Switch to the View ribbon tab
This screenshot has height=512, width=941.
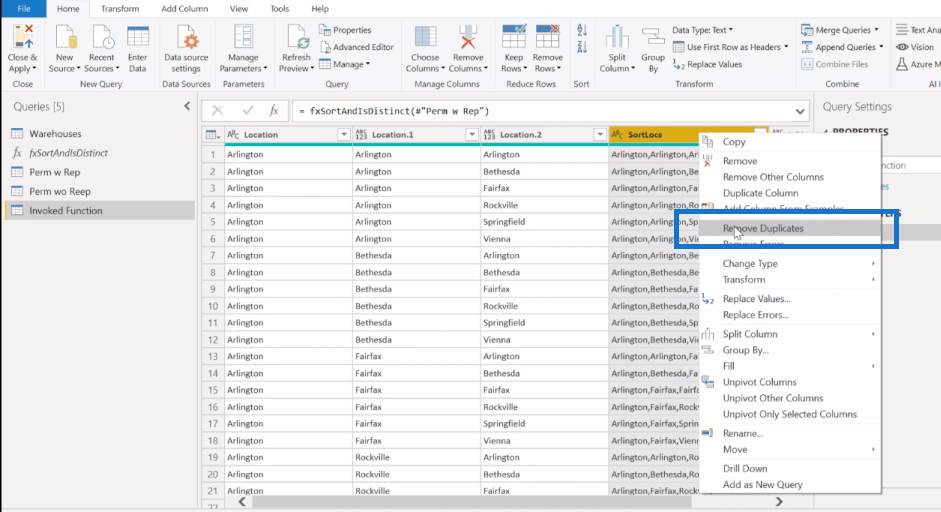[238, 8]
